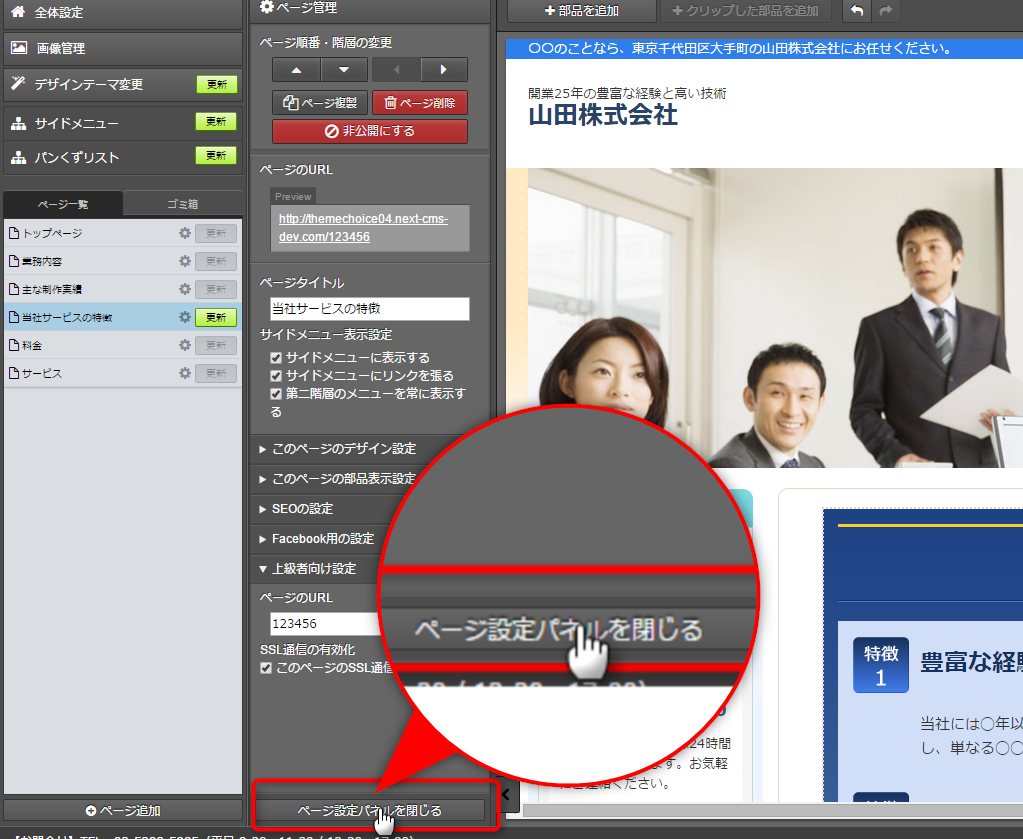Open gear settings for トップページ
This screenshot has height=839, width=1023.
tap(184, 233)
